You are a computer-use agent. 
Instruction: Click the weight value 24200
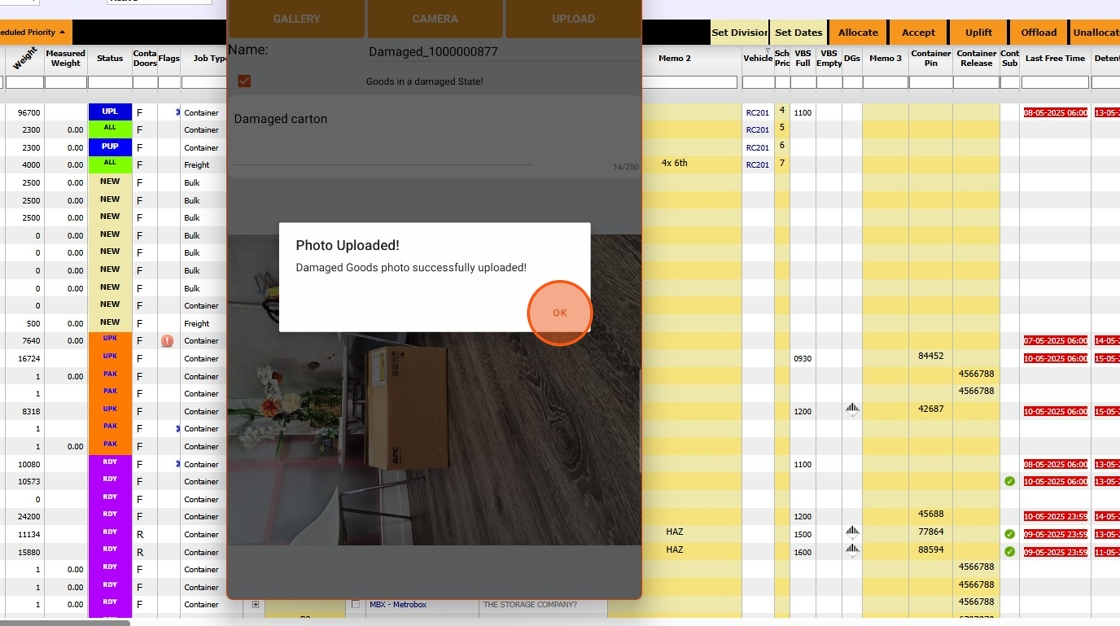(29, 517)
